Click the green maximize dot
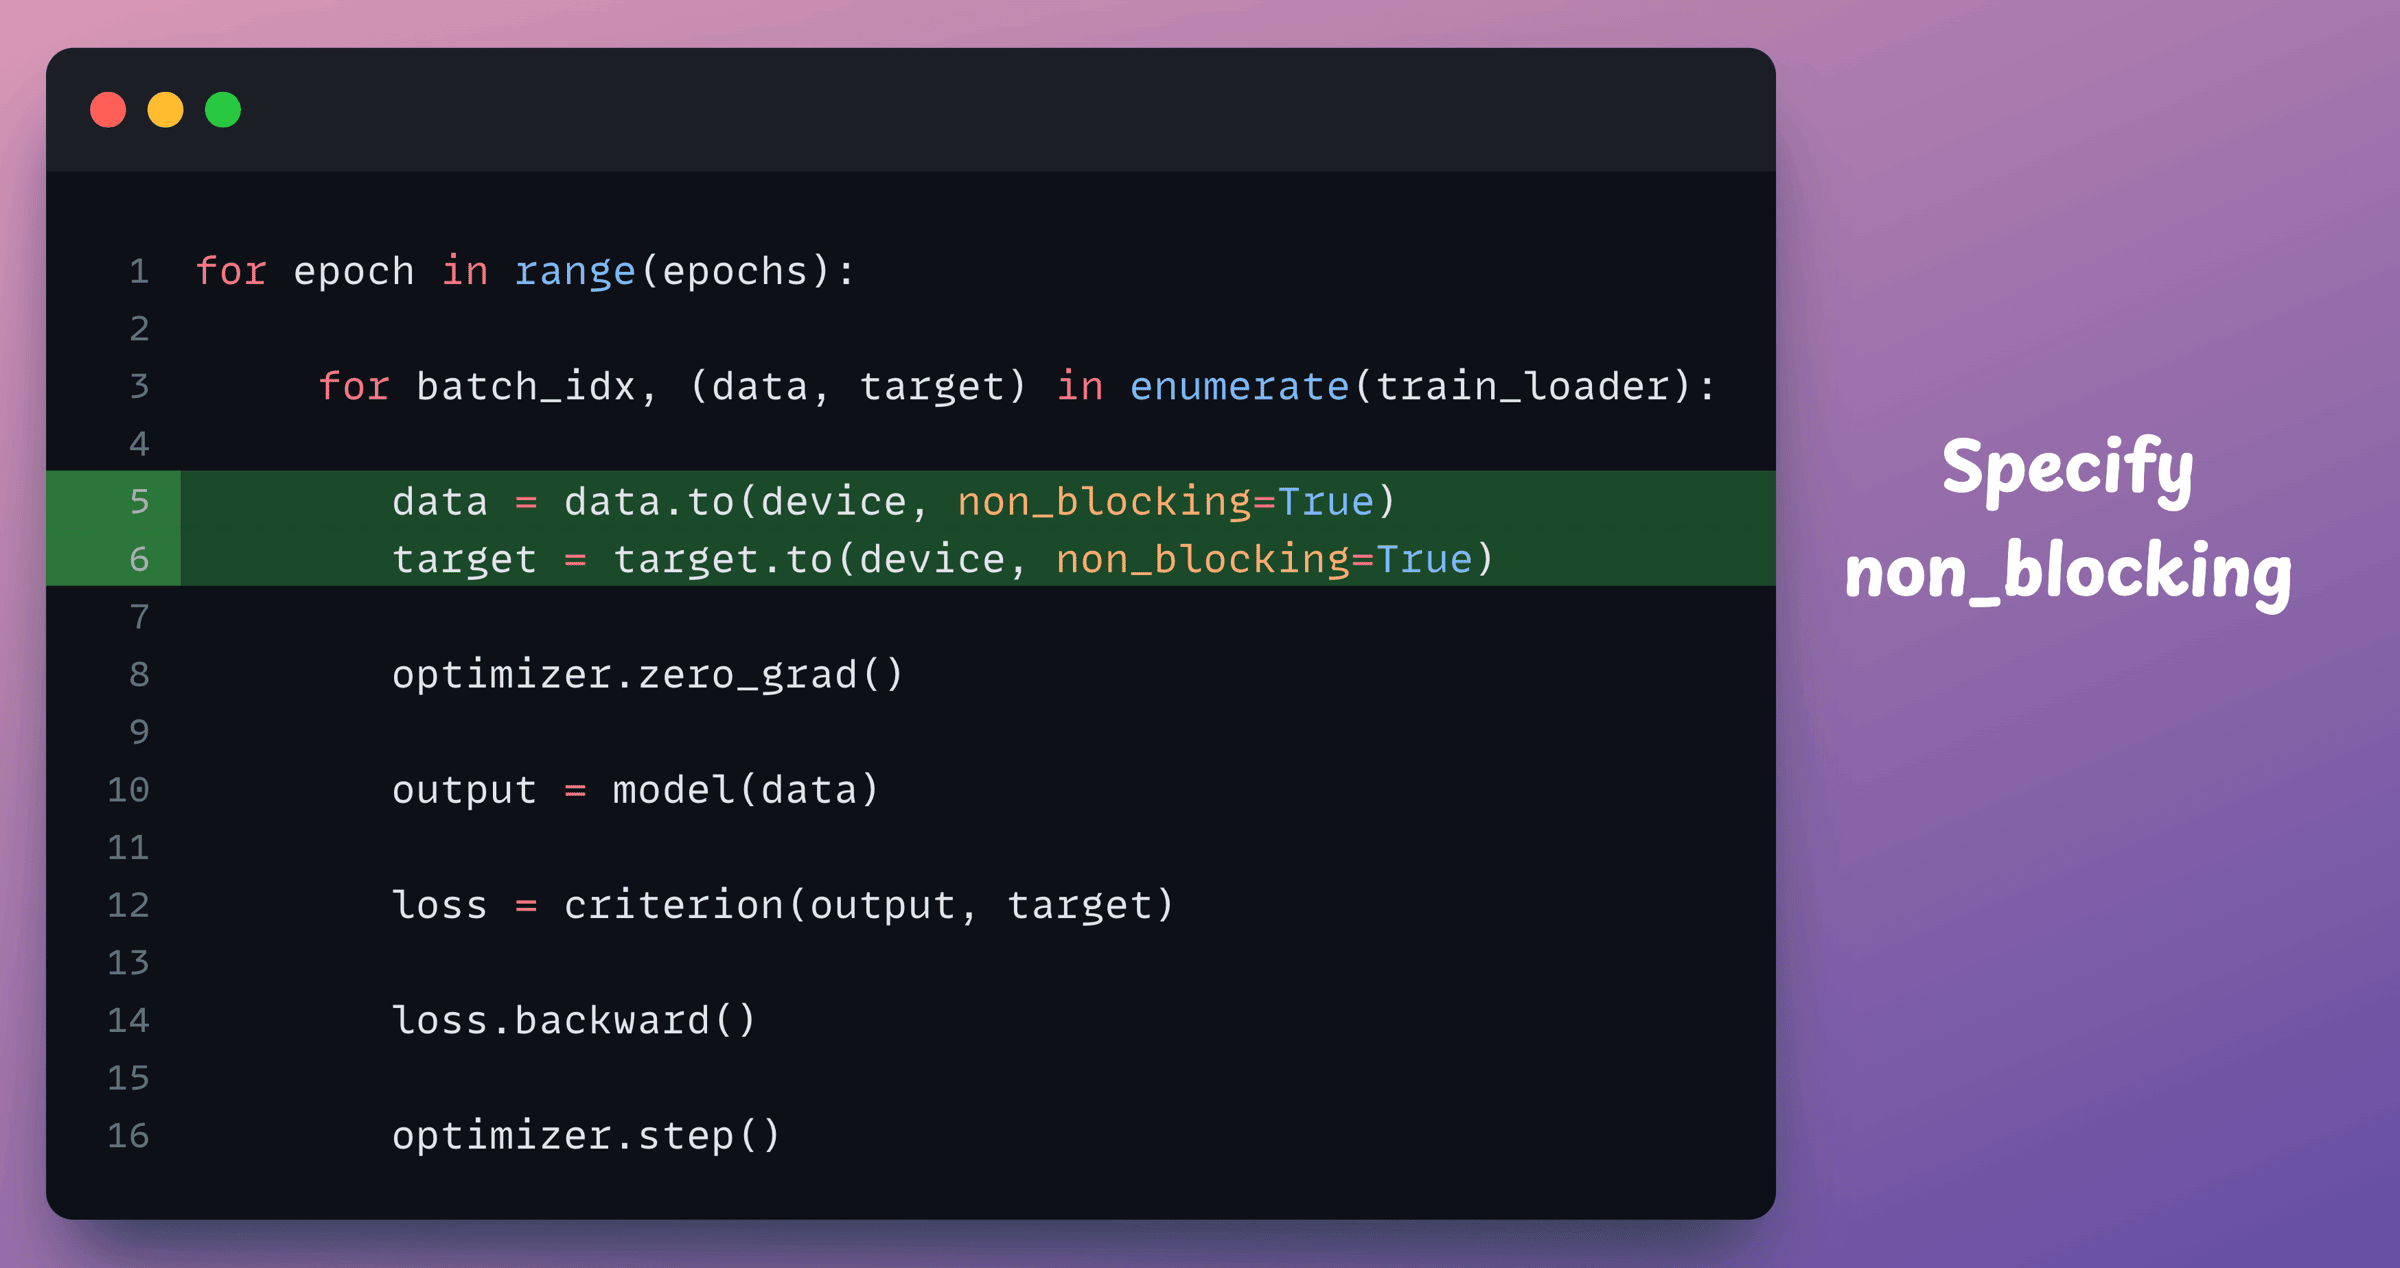Image resolution: width=2400 pixels, height=1268 pixels. [x=223, y=110]
